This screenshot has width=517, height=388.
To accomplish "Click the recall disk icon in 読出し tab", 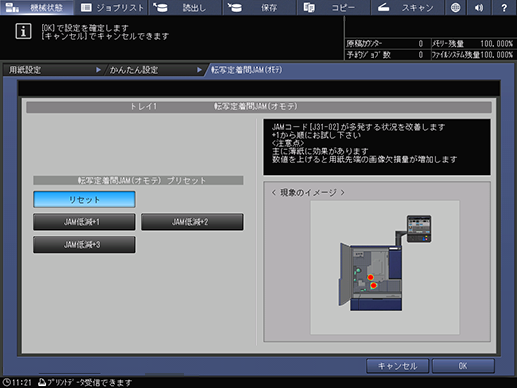I will [x=161, y=7].
